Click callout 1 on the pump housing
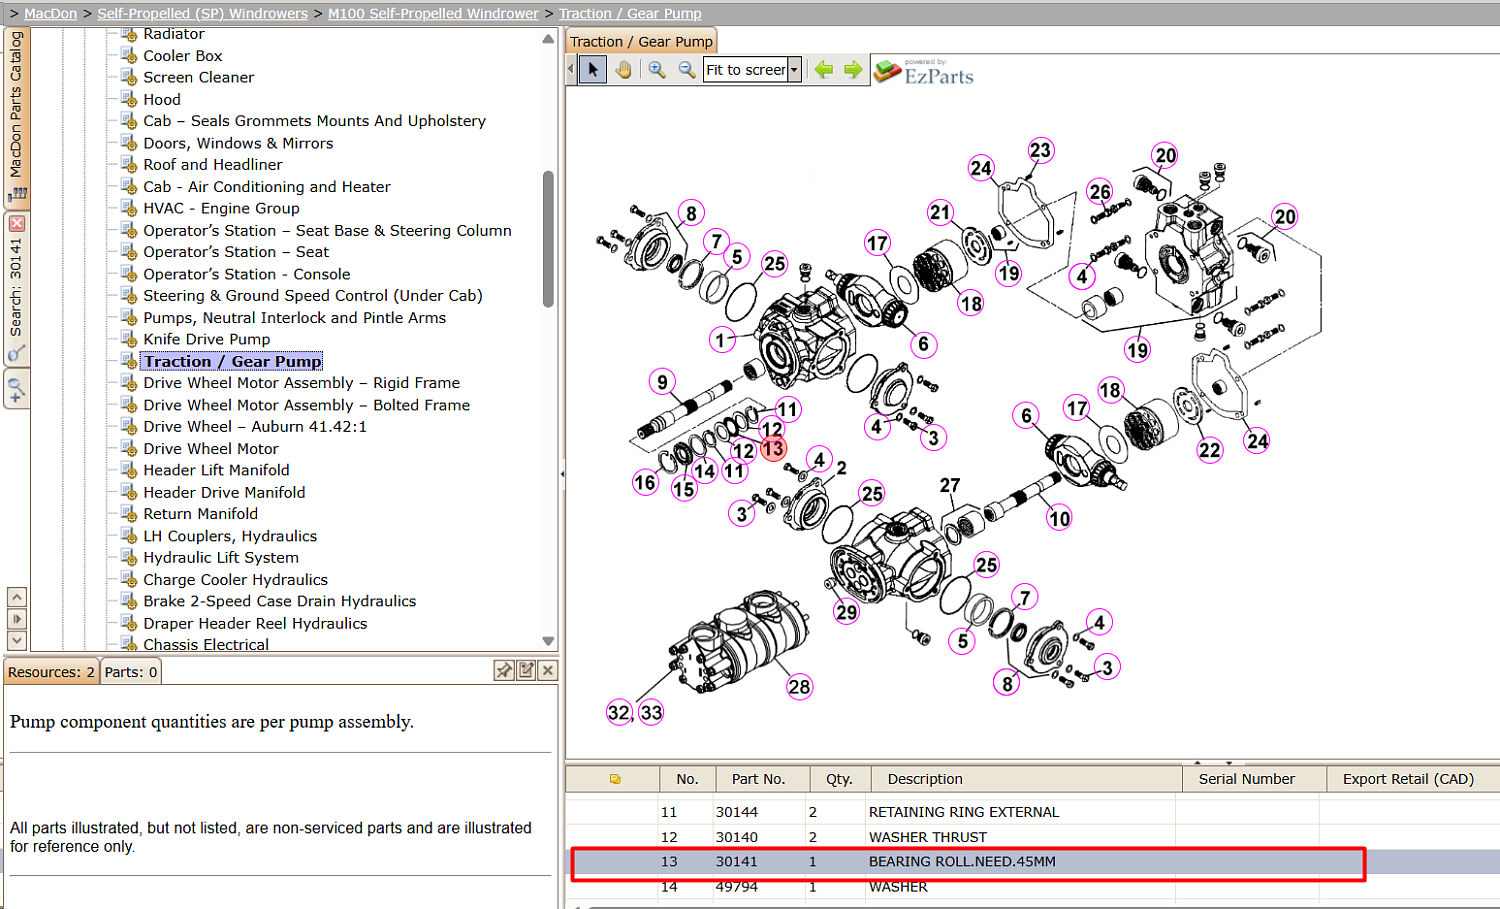This screenshot has height=909, width=1500. pyautogui.click(x=720, y=340)
